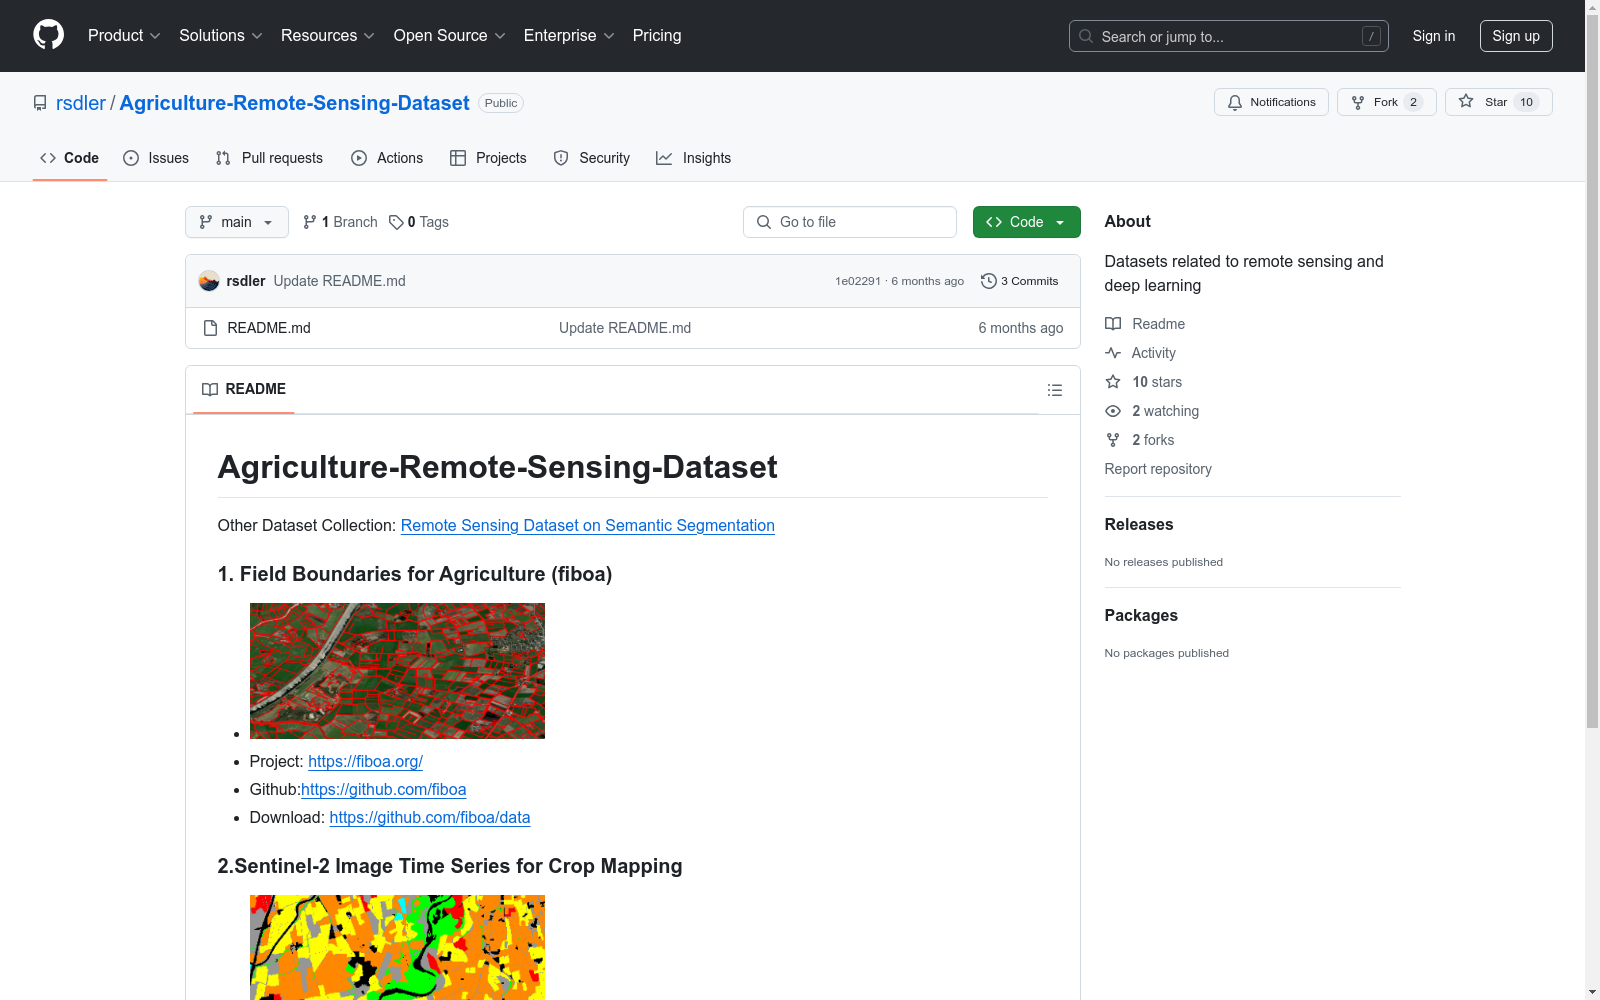Open the rsdler owner profile link

coord(80,103)
